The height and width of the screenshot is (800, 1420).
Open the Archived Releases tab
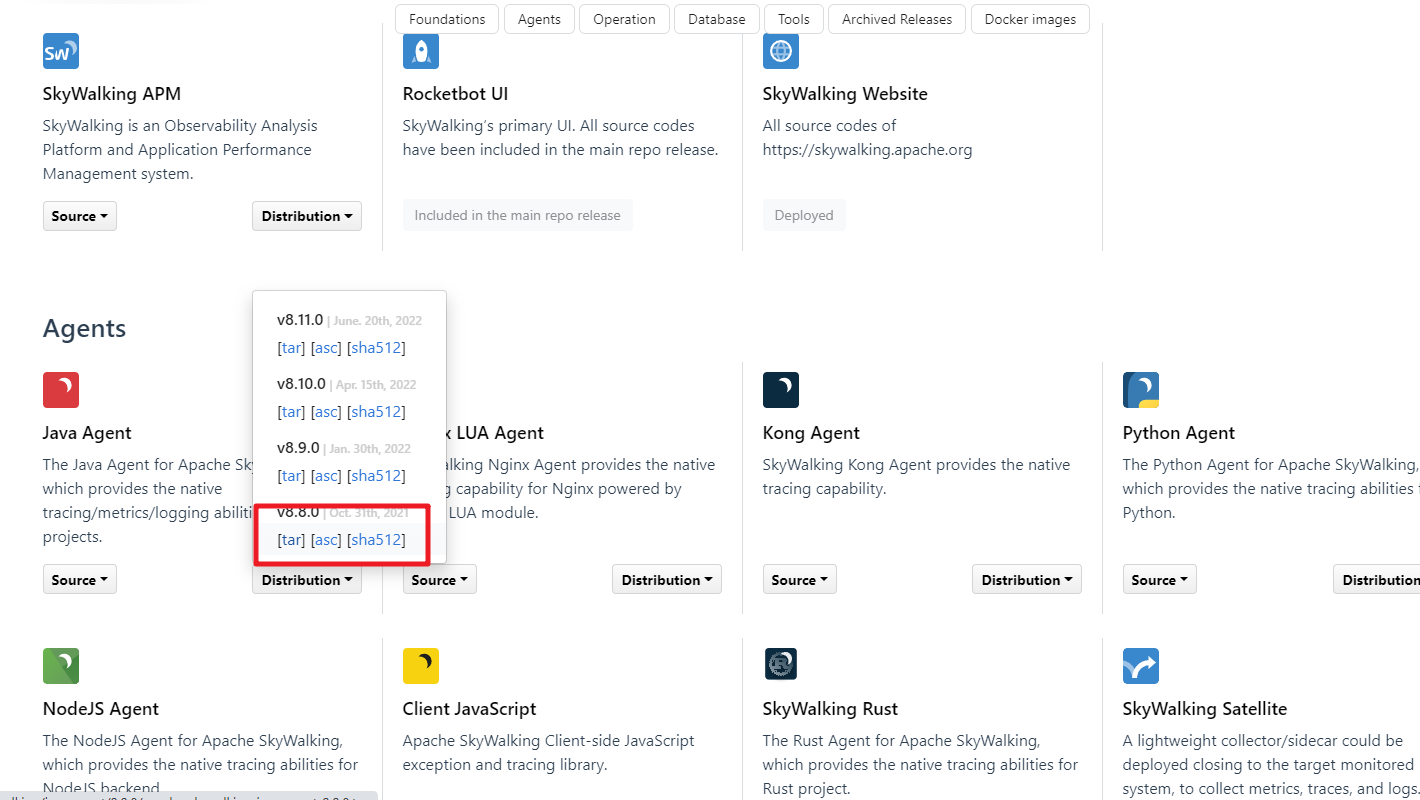click(897, 19)
